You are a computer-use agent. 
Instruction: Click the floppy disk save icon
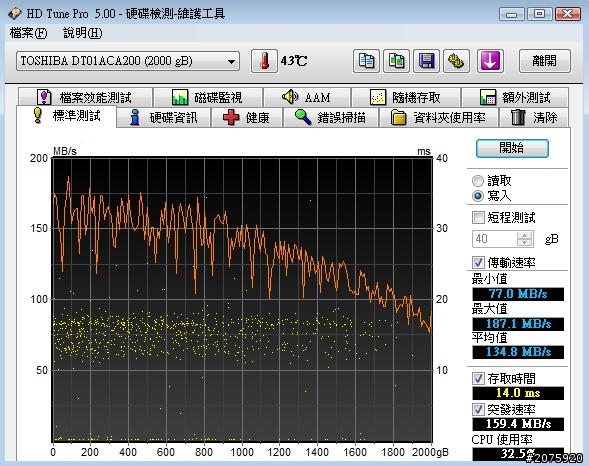[426, 61]
